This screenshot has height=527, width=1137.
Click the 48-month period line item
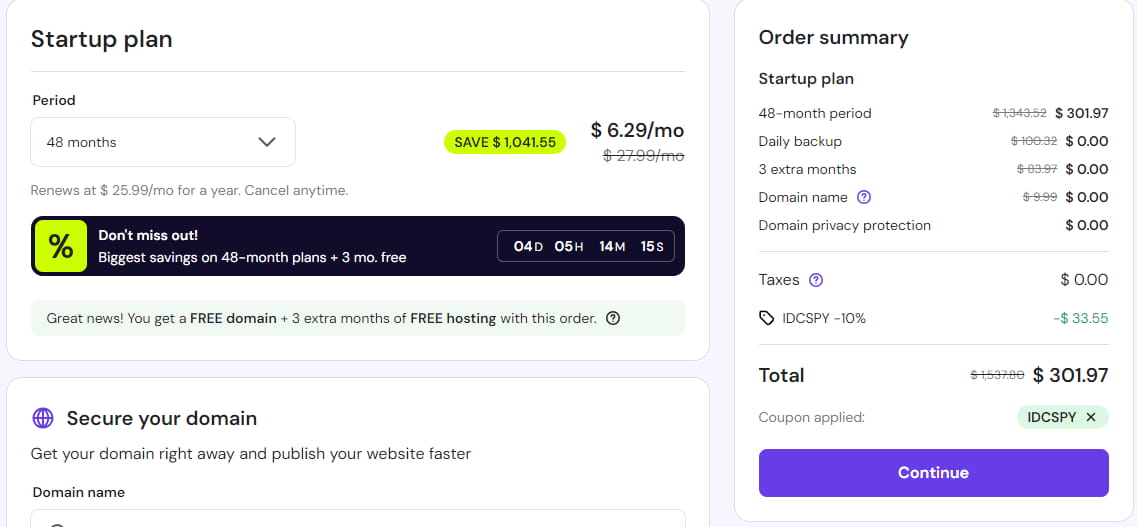tap(815, 113)
